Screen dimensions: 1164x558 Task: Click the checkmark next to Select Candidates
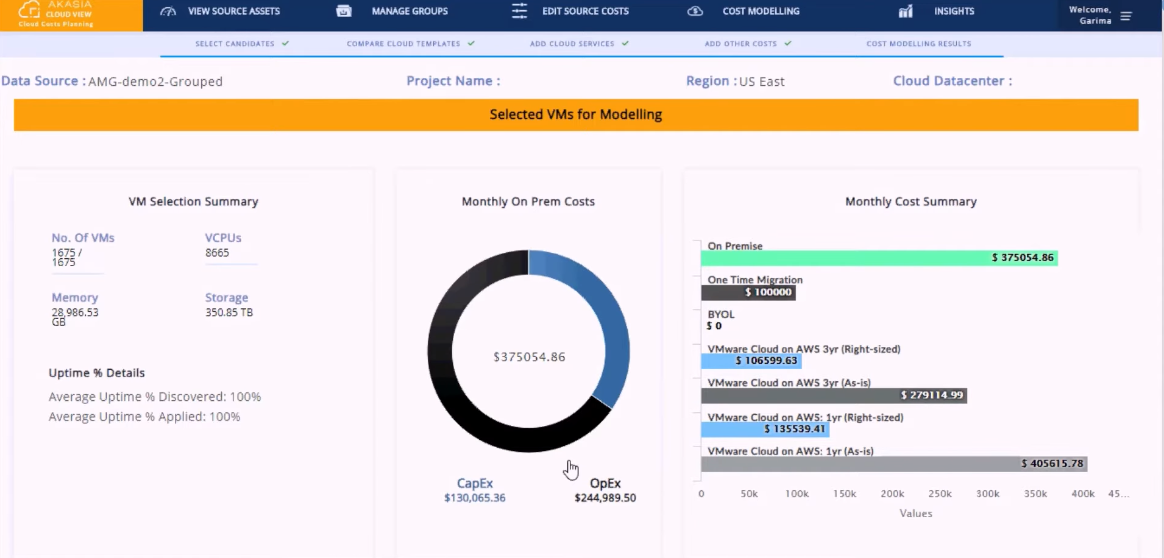[x=286, y=44]
